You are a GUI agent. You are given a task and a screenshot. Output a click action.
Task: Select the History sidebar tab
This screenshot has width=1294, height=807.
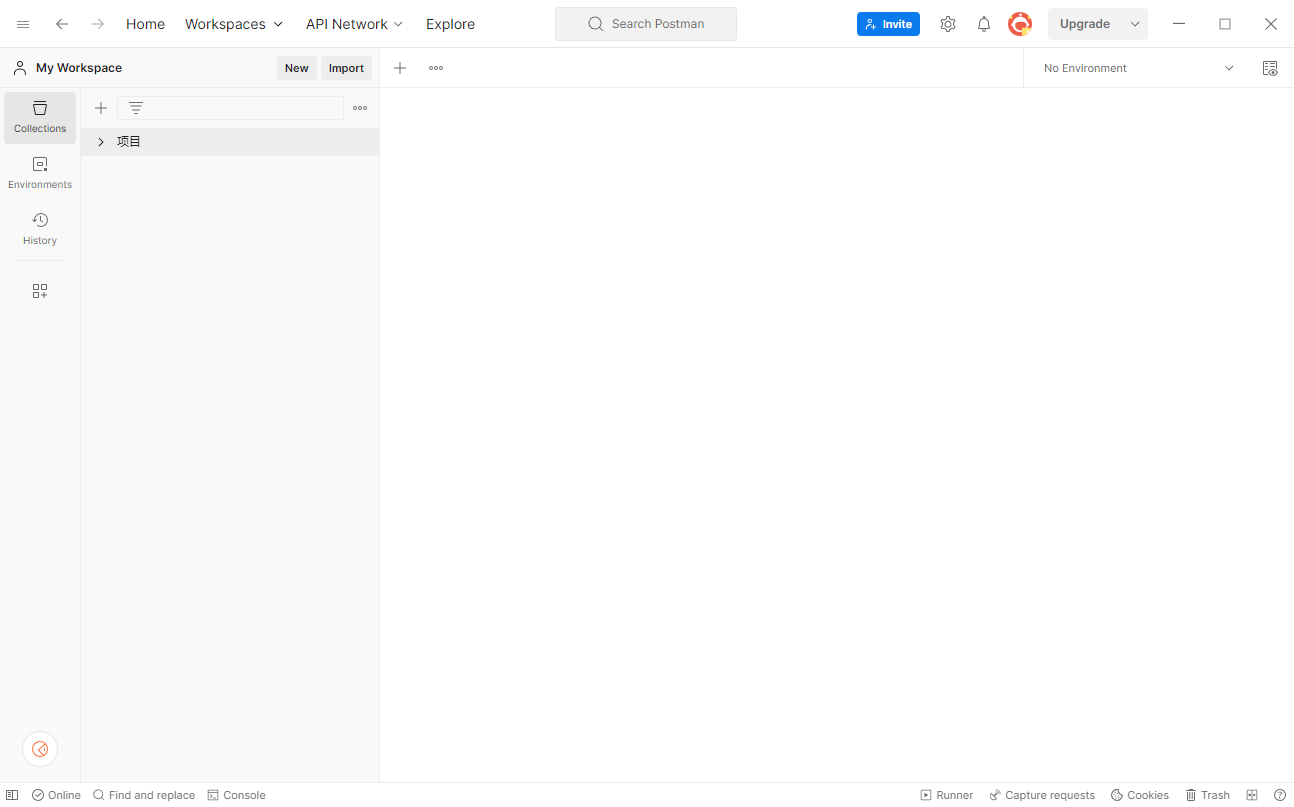tap(40, 229)
